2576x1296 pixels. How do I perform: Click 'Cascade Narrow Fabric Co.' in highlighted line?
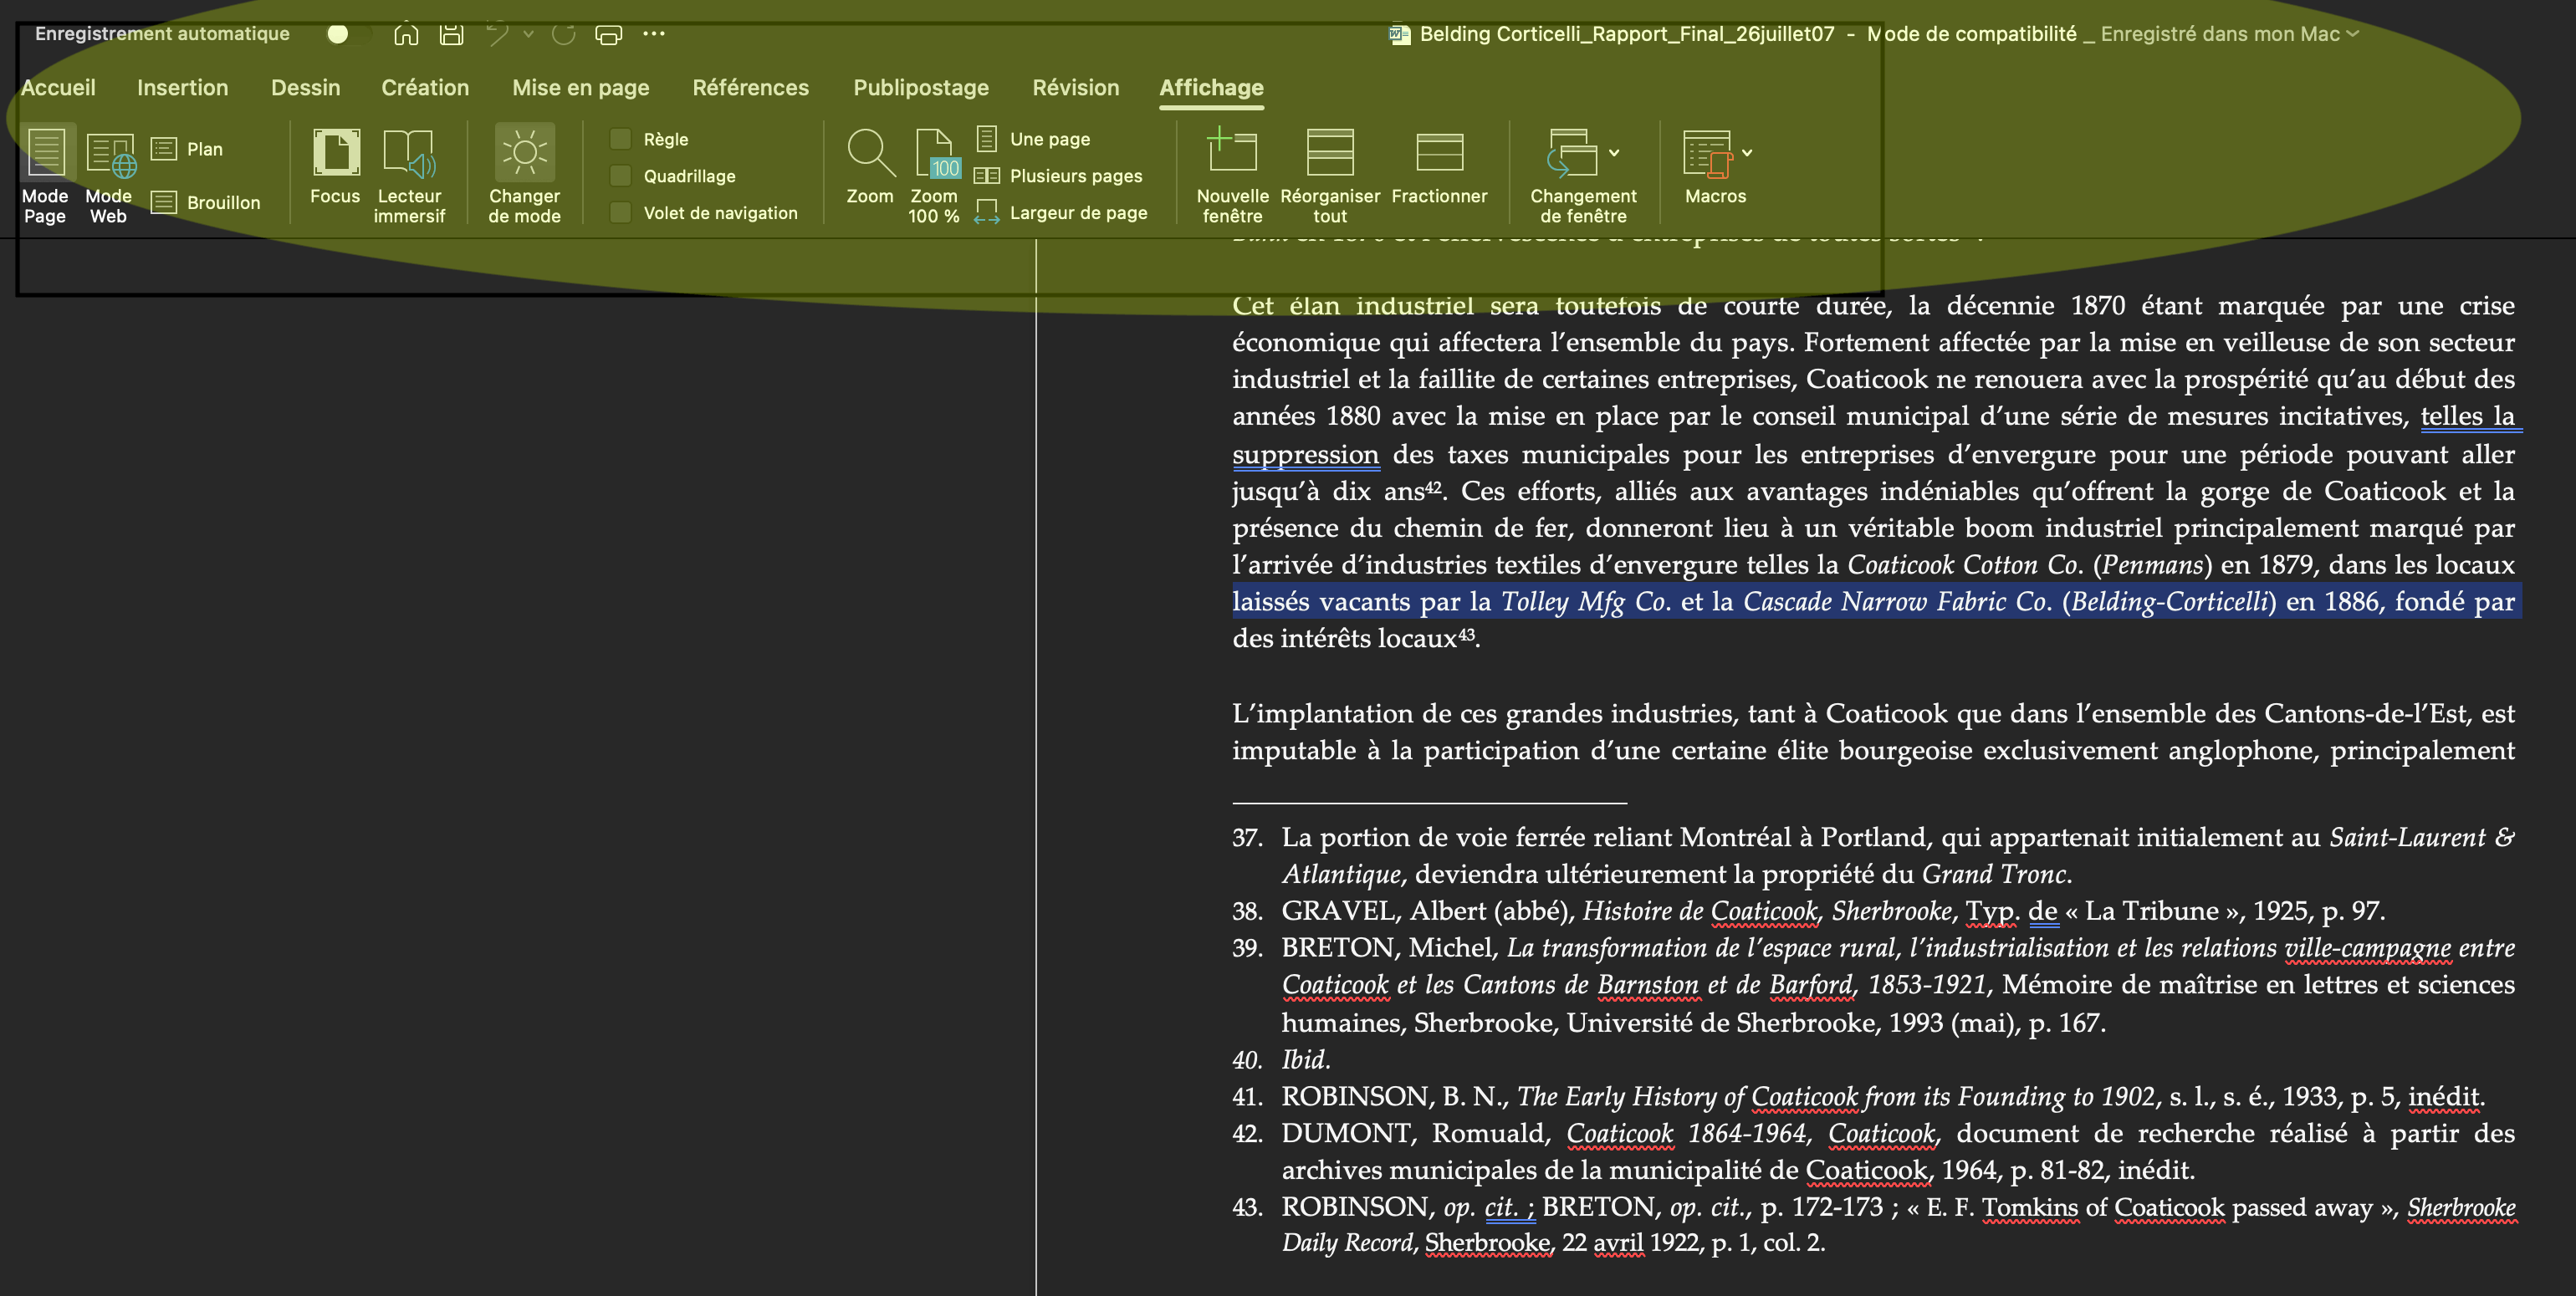point(1897,601)
